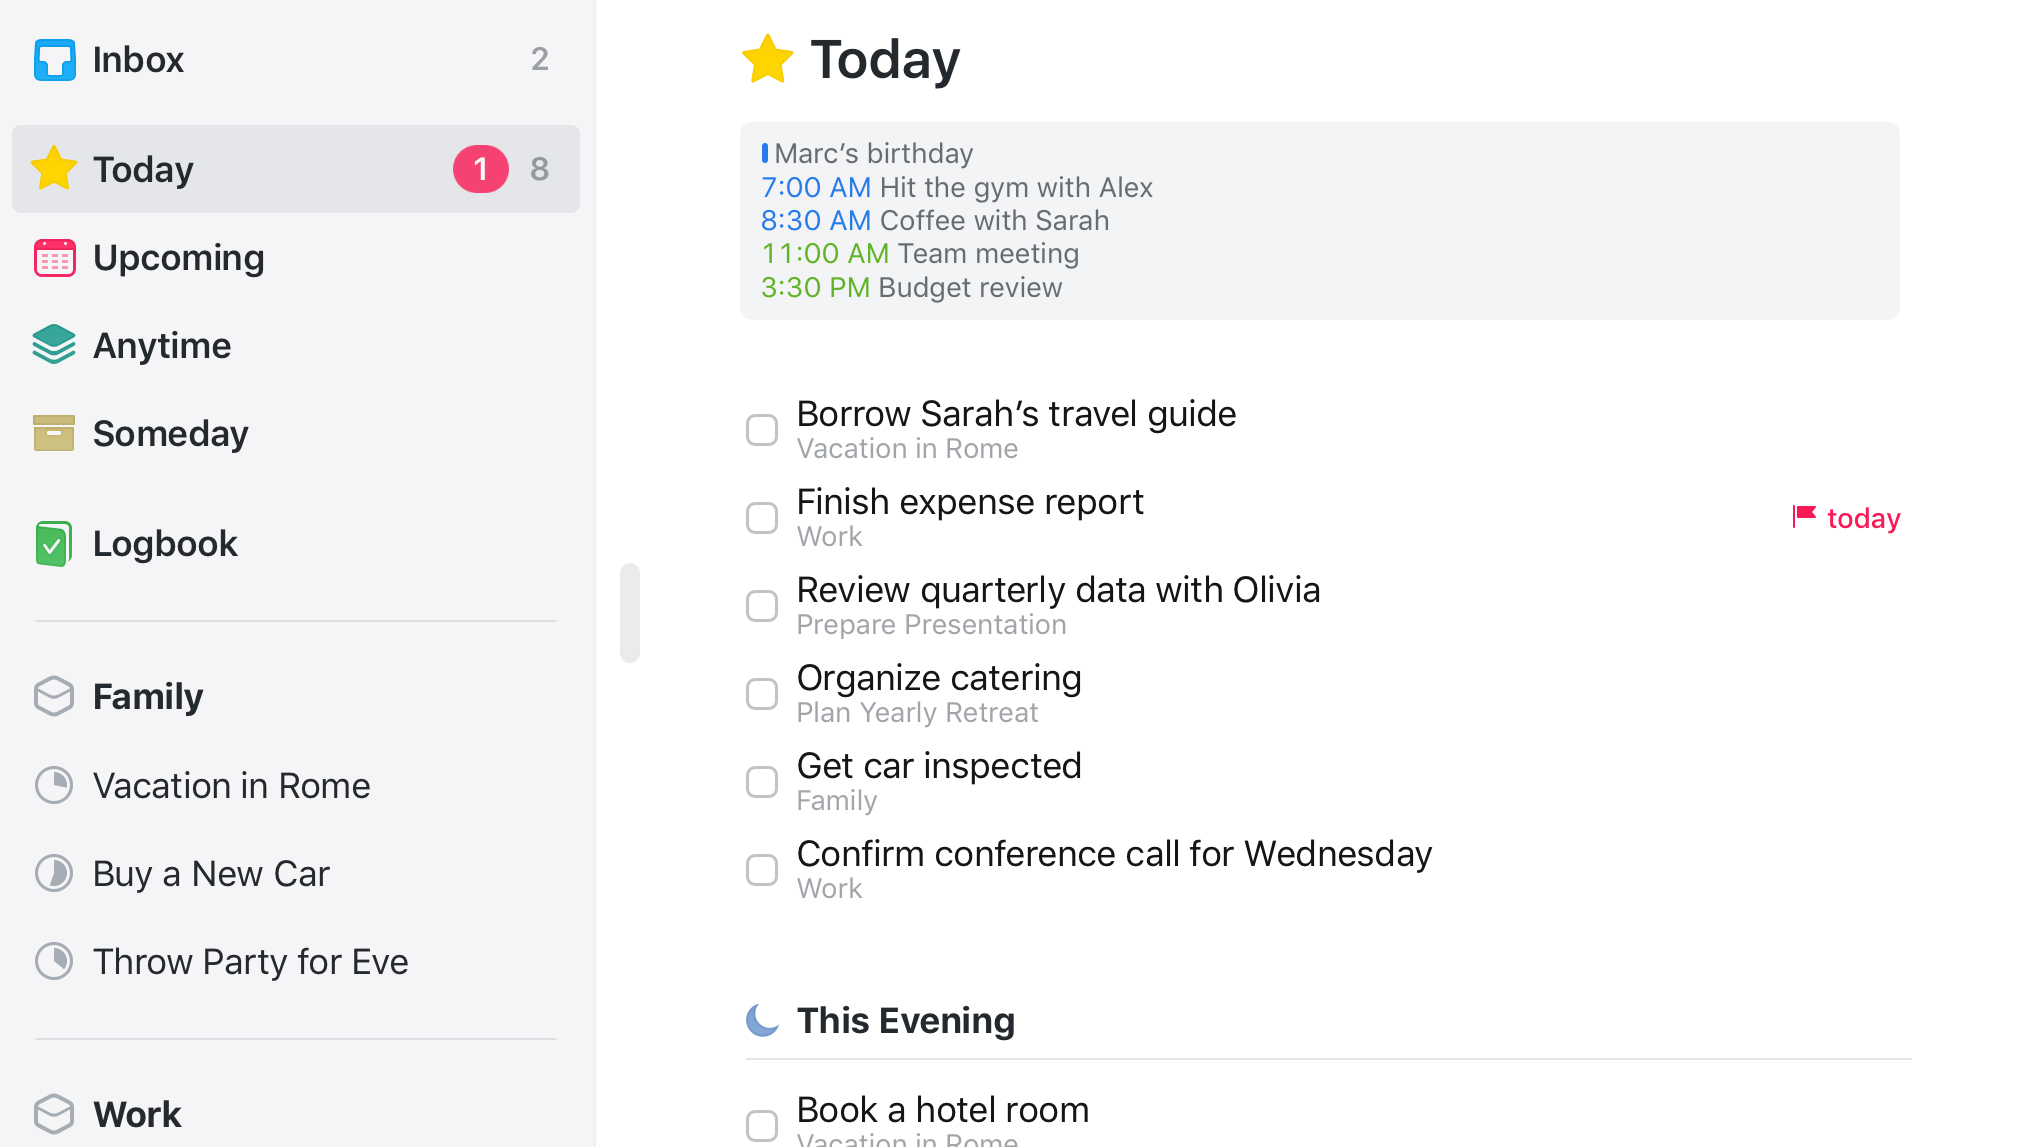Toggle checkbox for Get car inspected

762,781
